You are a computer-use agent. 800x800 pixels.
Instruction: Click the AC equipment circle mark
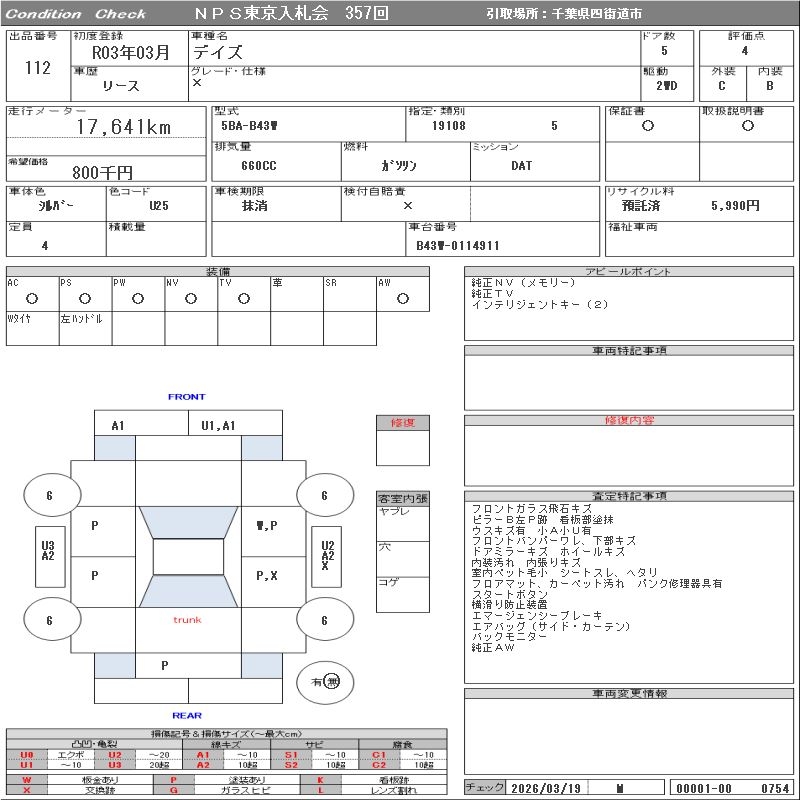32,298
